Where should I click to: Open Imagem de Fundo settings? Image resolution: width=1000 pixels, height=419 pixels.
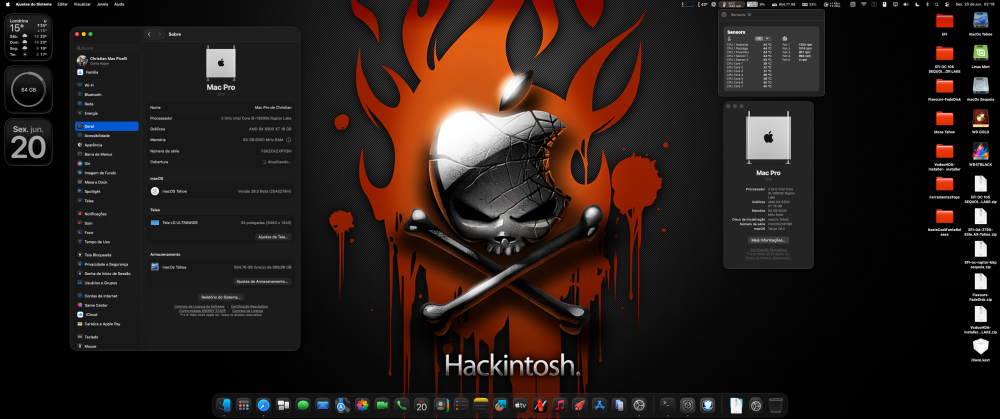point(107,173)
